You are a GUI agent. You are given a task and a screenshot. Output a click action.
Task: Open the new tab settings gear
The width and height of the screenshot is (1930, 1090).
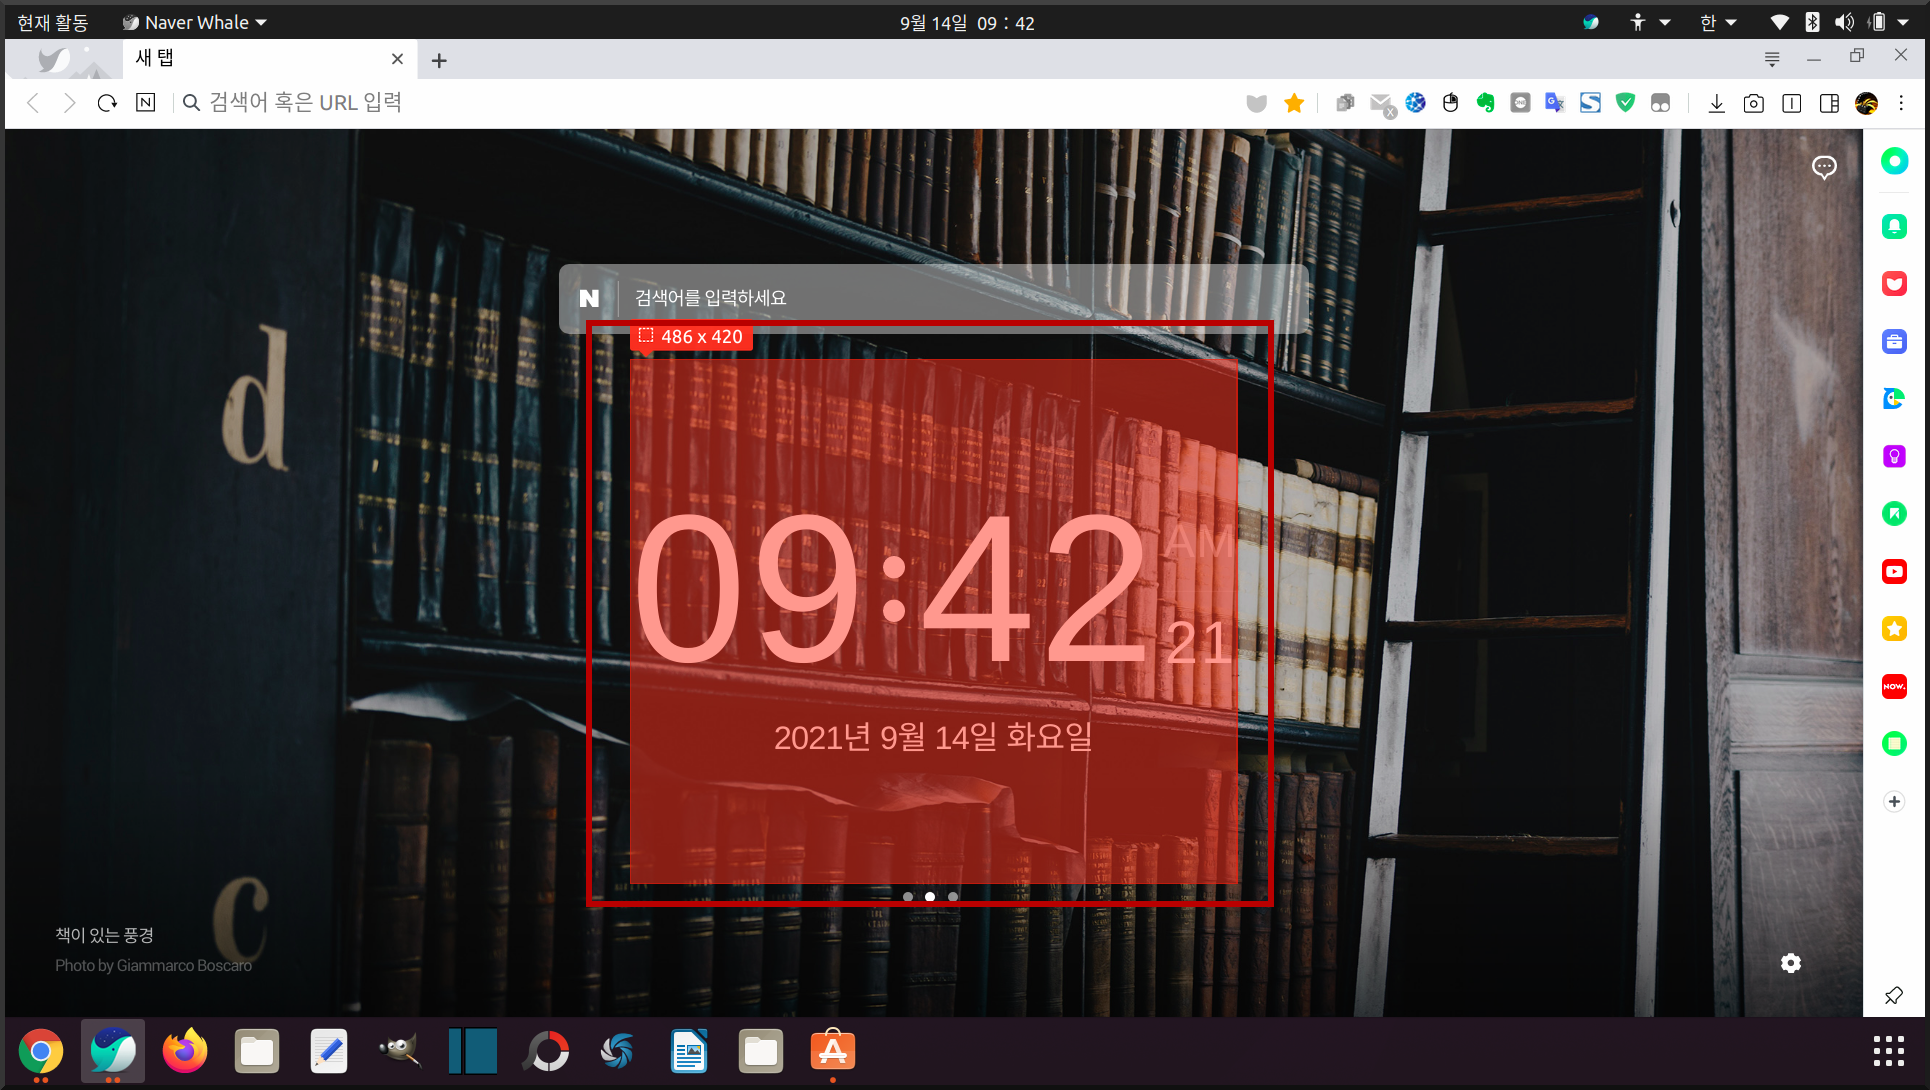(x=1791, y=963)
